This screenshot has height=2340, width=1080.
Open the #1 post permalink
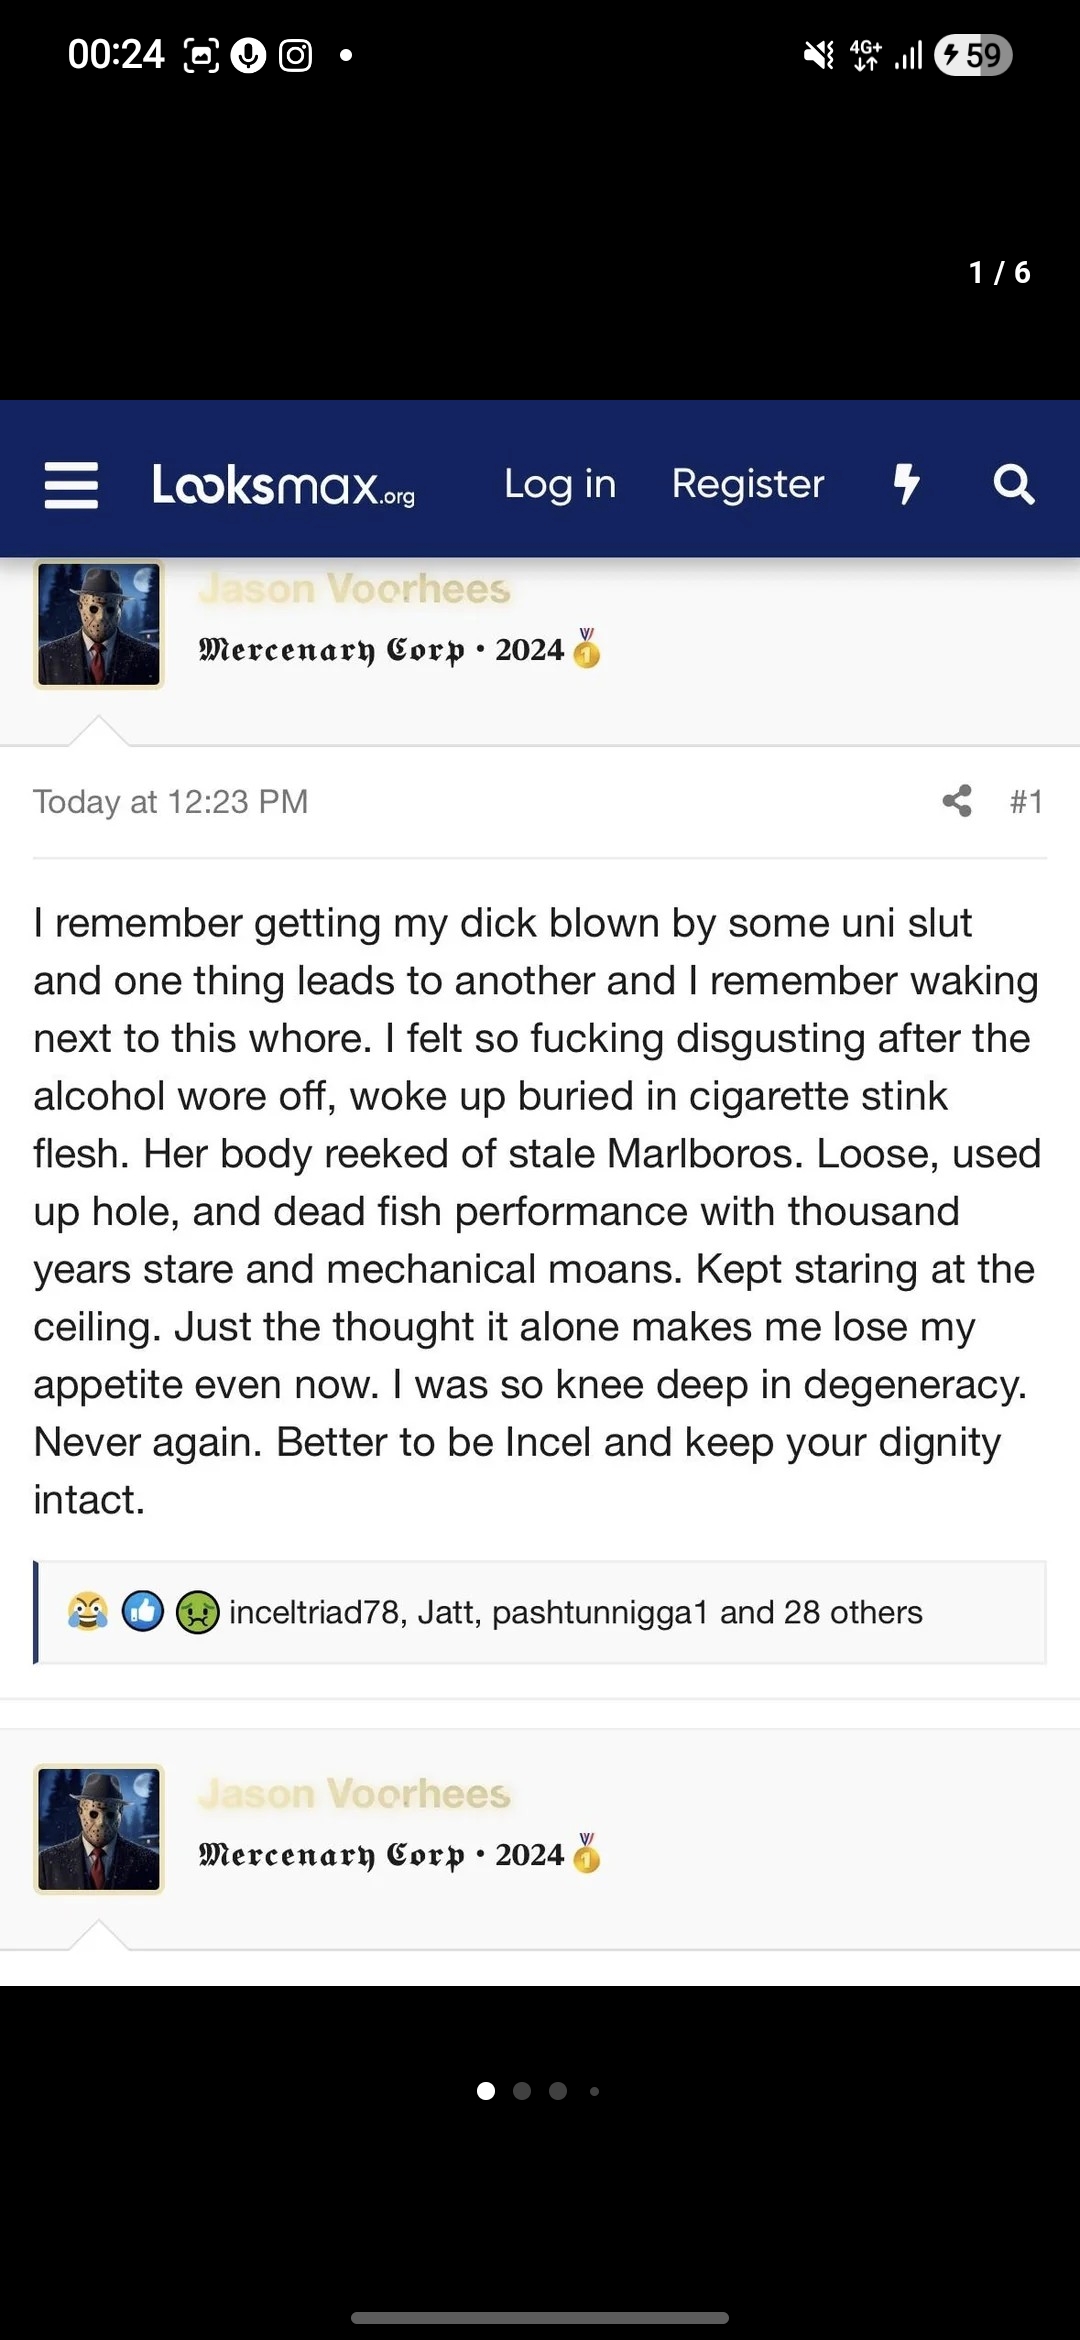pyautogui.click(x=1026, y=801)
